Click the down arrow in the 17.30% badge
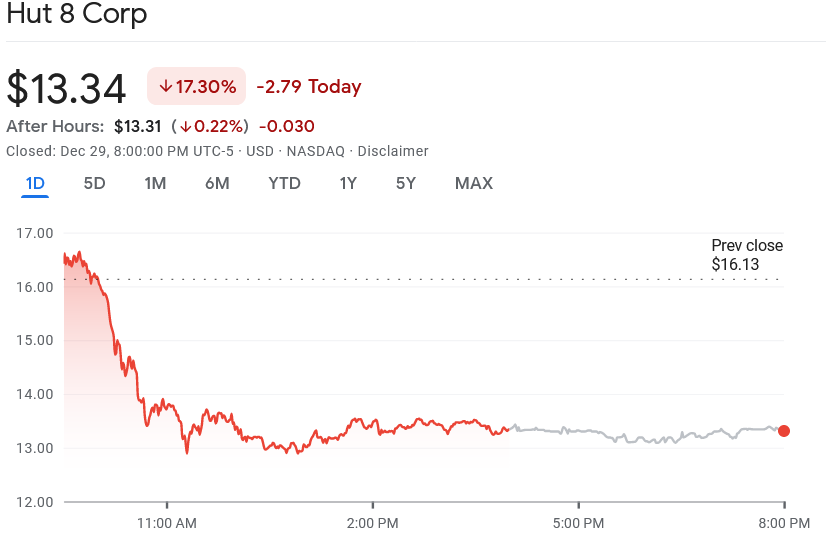826x537 pixels. (x=166, y=86)
